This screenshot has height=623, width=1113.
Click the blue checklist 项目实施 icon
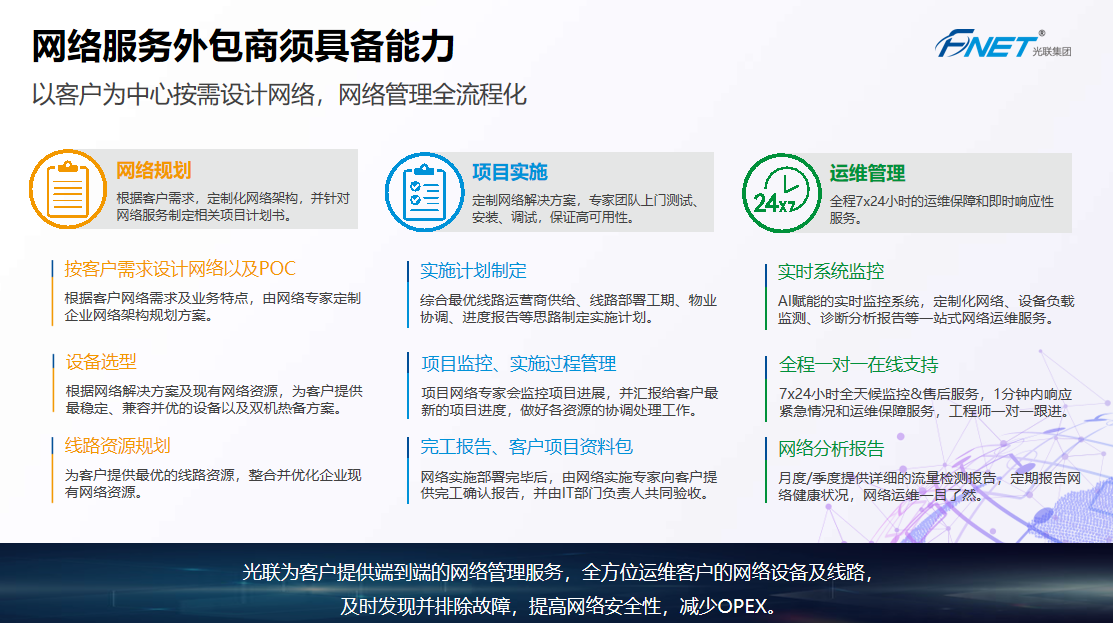pos(424,190)
